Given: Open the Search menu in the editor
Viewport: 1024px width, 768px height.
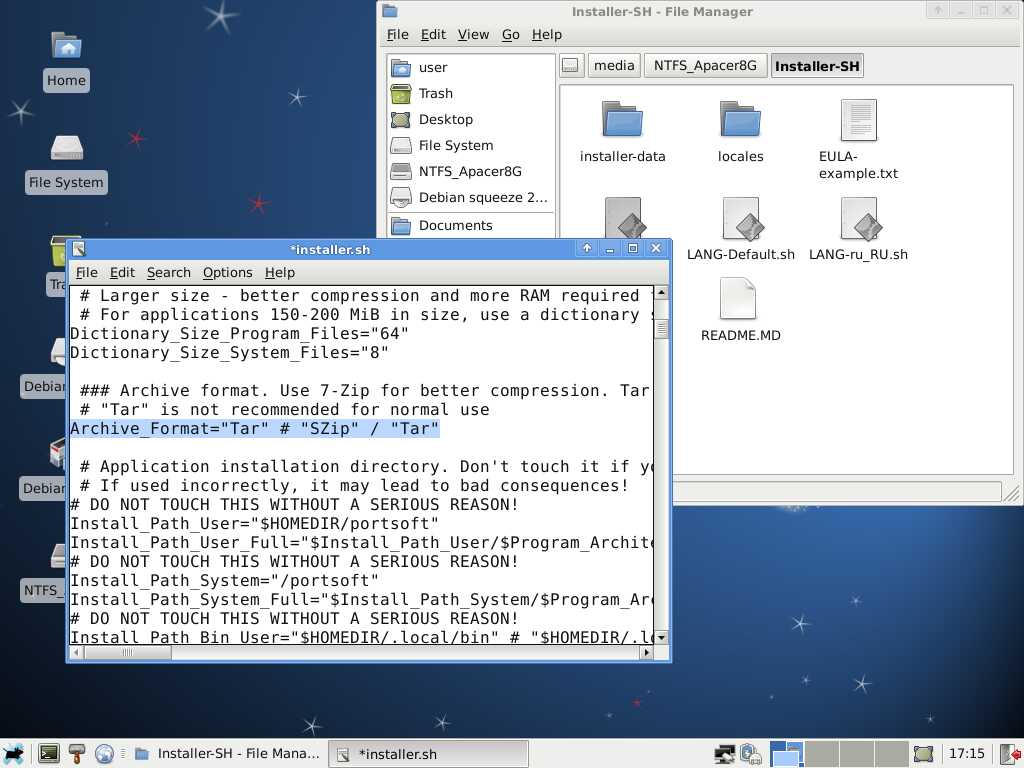Looking at the screenshot, I should coord(168,272).
